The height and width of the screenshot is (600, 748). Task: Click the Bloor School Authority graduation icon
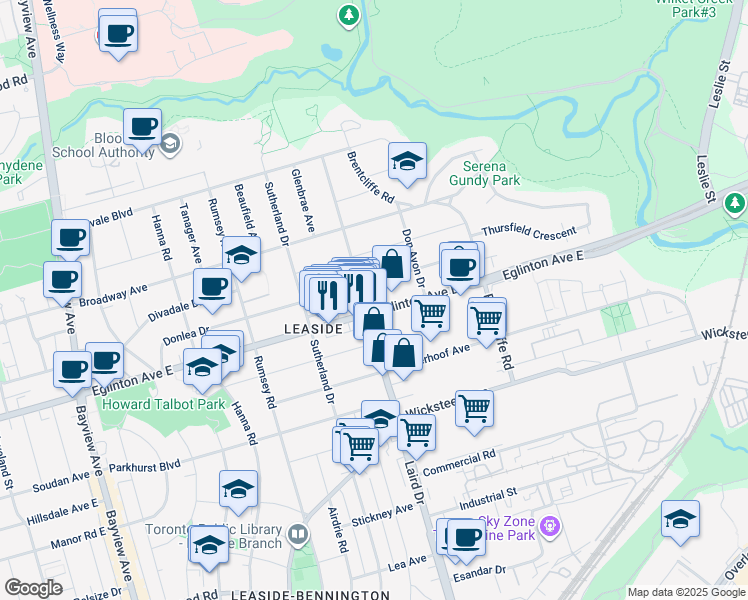tap(168, 144)
